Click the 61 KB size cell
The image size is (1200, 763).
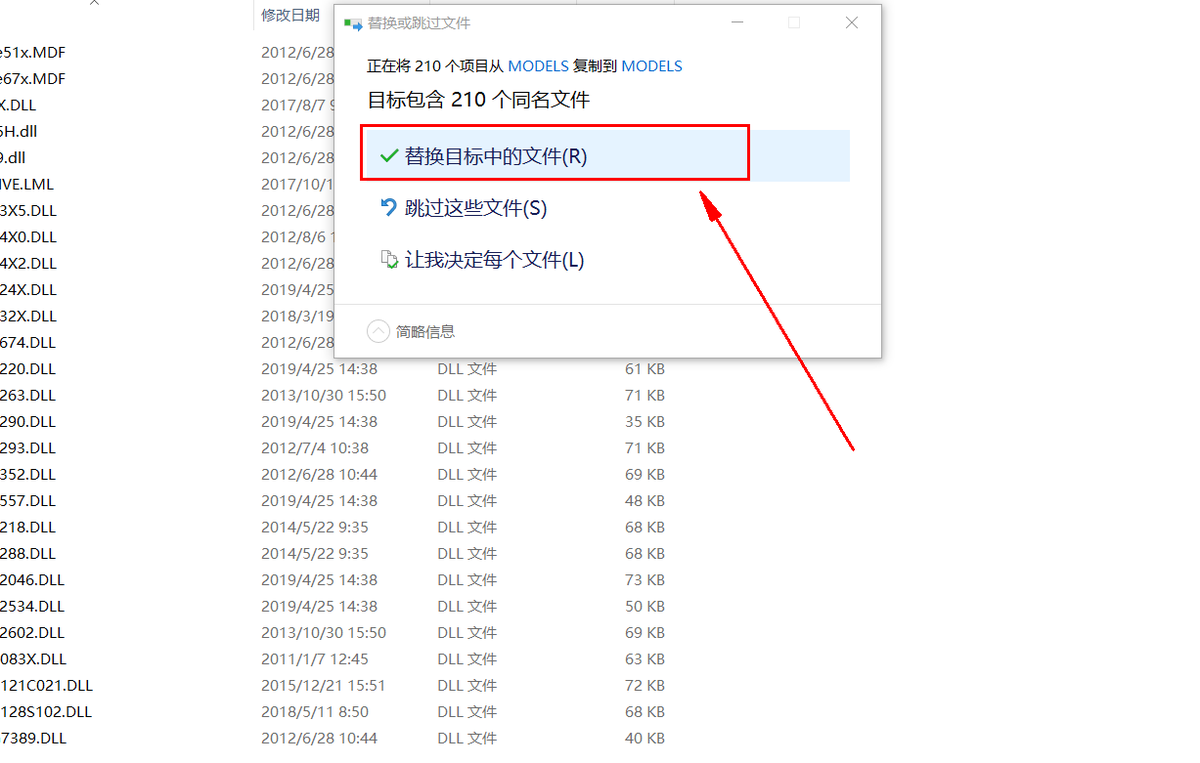click(645, 369)
